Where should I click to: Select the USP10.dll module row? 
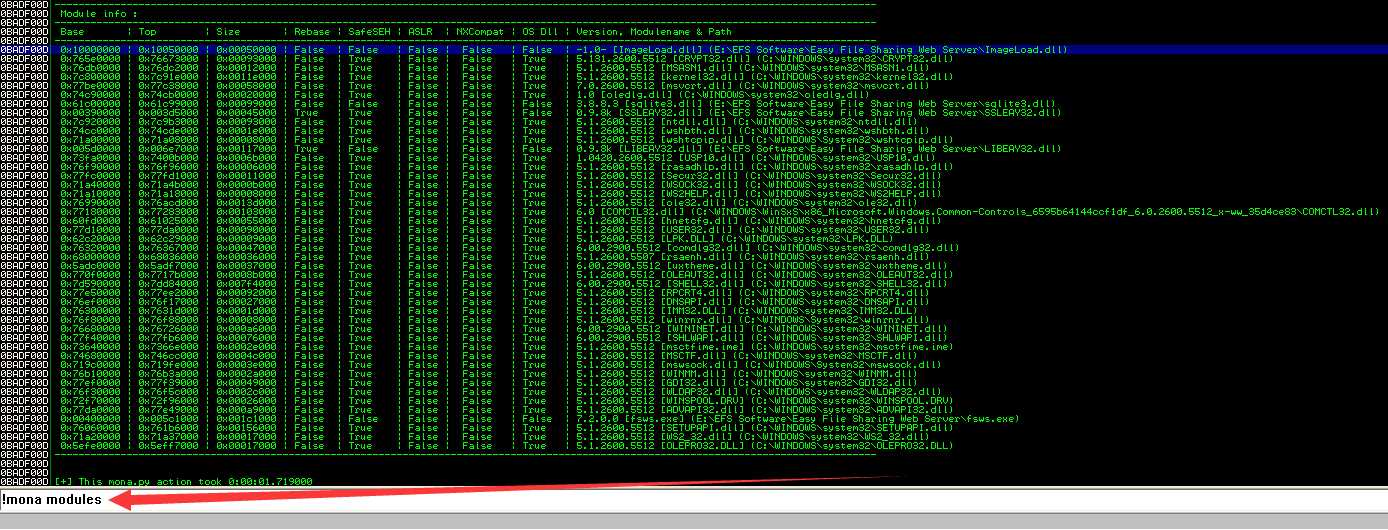pos(694,157)
